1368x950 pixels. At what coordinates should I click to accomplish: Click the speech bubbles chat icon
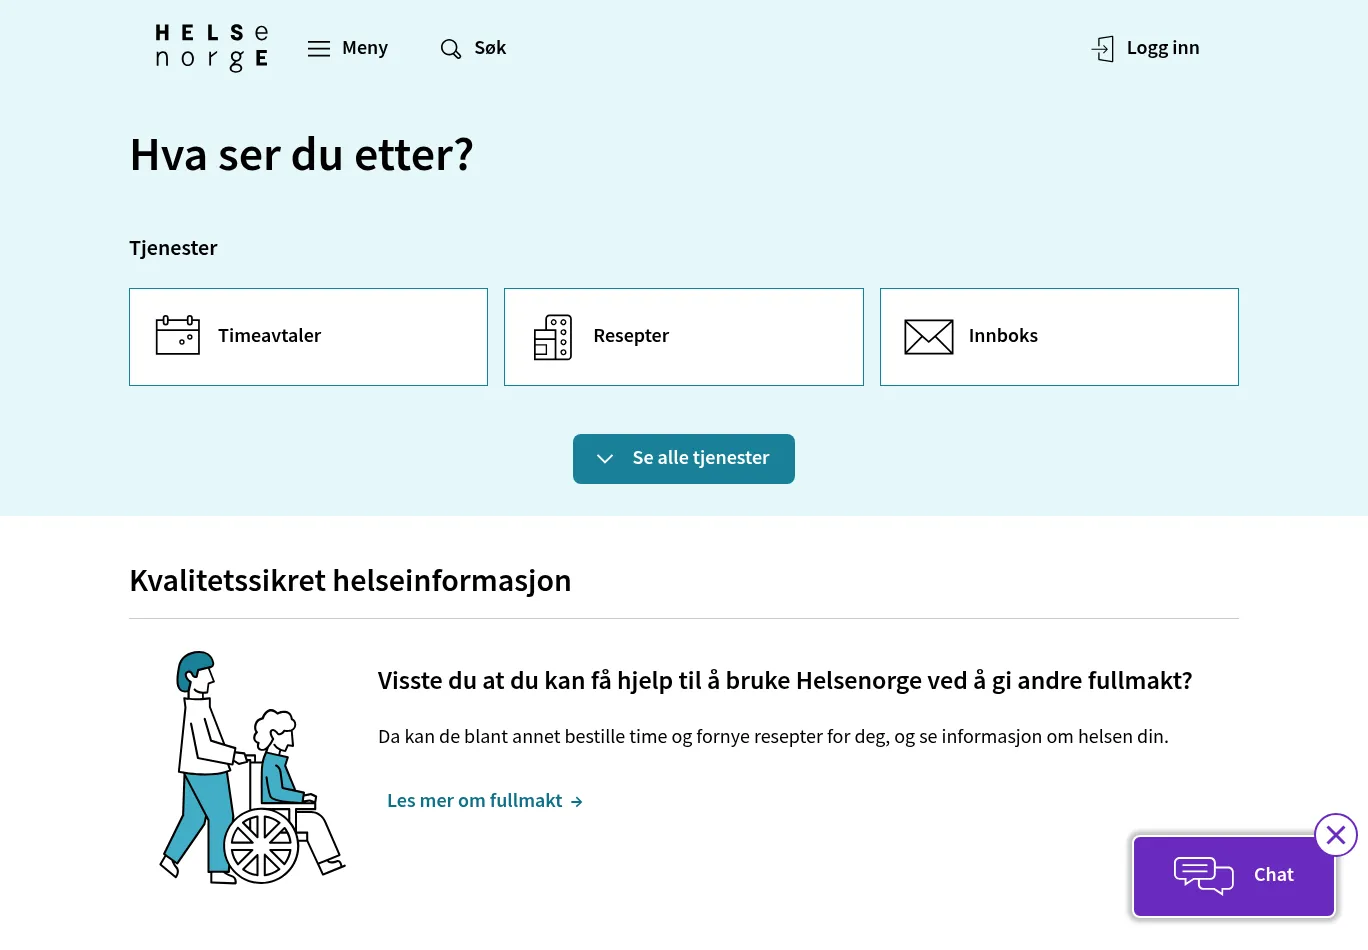(1203, 876)
